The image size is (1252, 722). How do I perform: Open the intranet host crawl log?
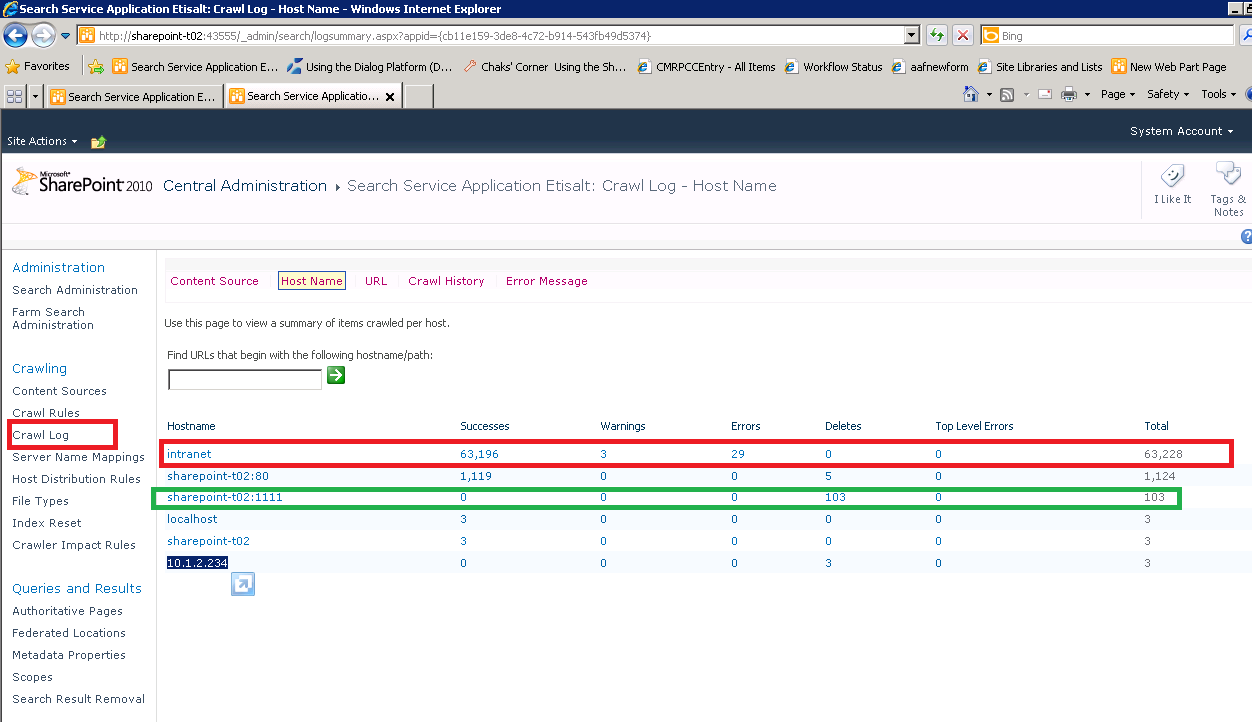click(x=189, y=453)
